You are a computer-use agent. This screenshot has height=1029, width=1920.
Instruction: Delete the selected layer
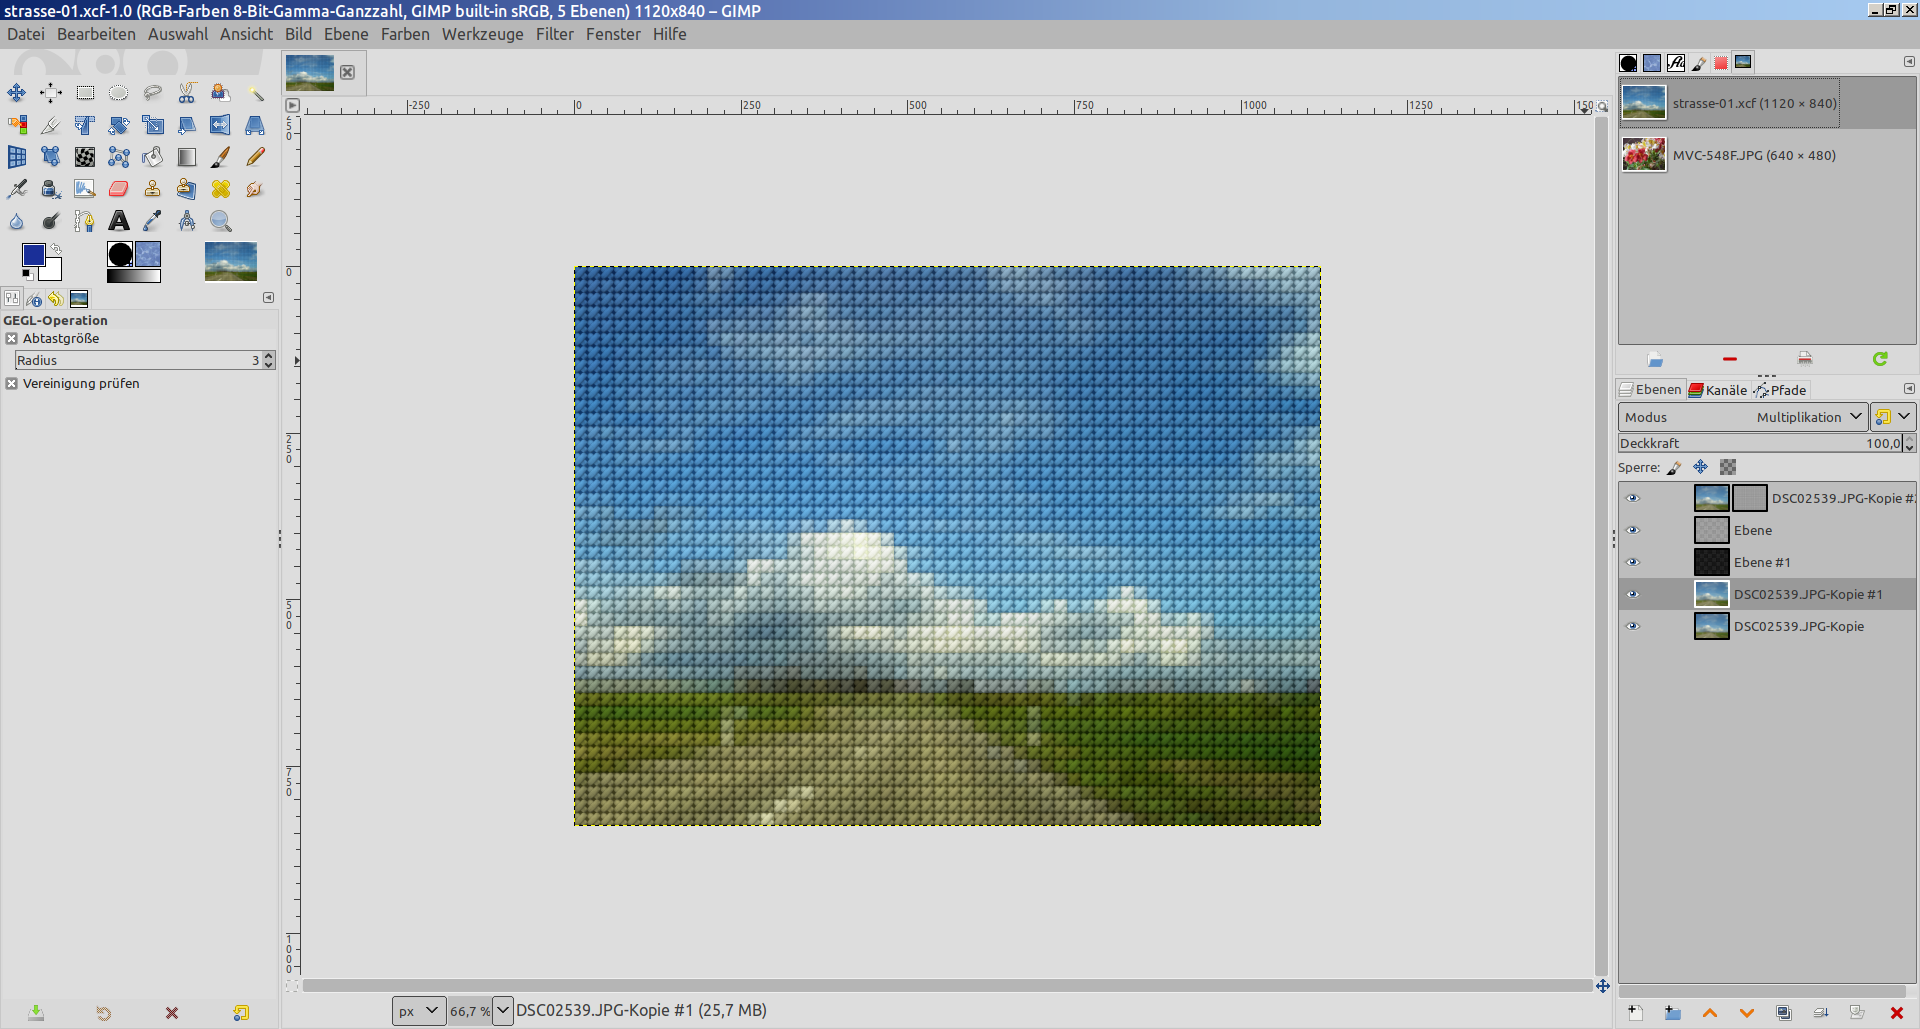[x=1896, y=1013]
